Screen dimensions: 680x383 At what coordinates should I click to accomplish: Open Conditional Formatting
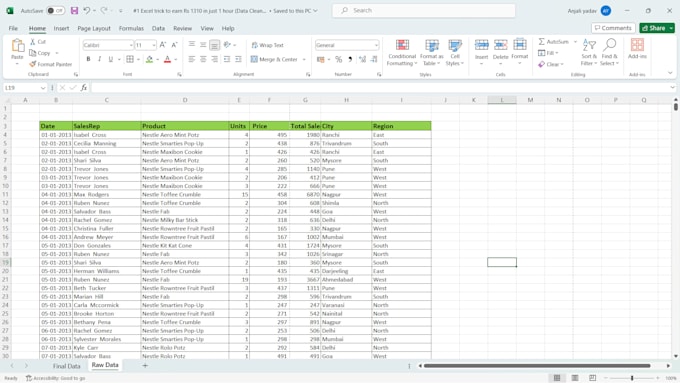tap(402, 52)
